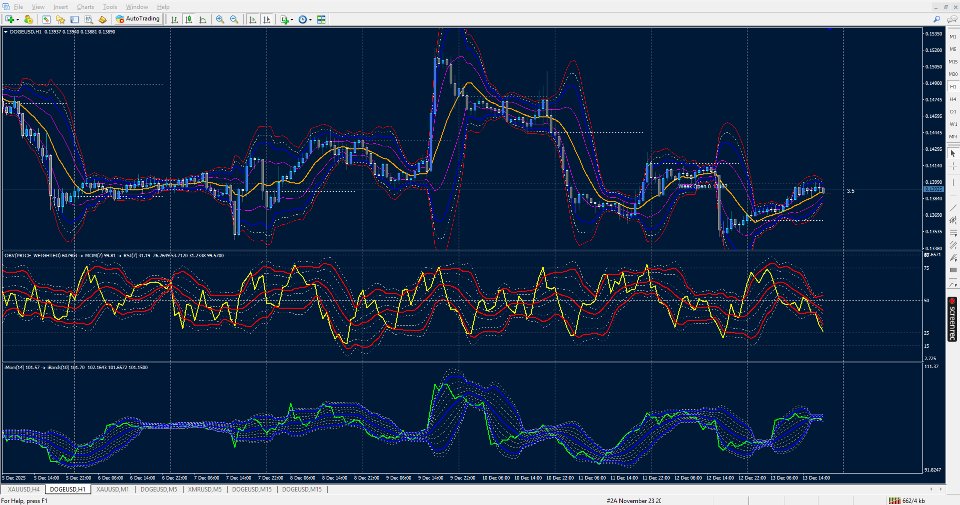Click the '5 Dec 2025' time axis label

pos(13,477)
